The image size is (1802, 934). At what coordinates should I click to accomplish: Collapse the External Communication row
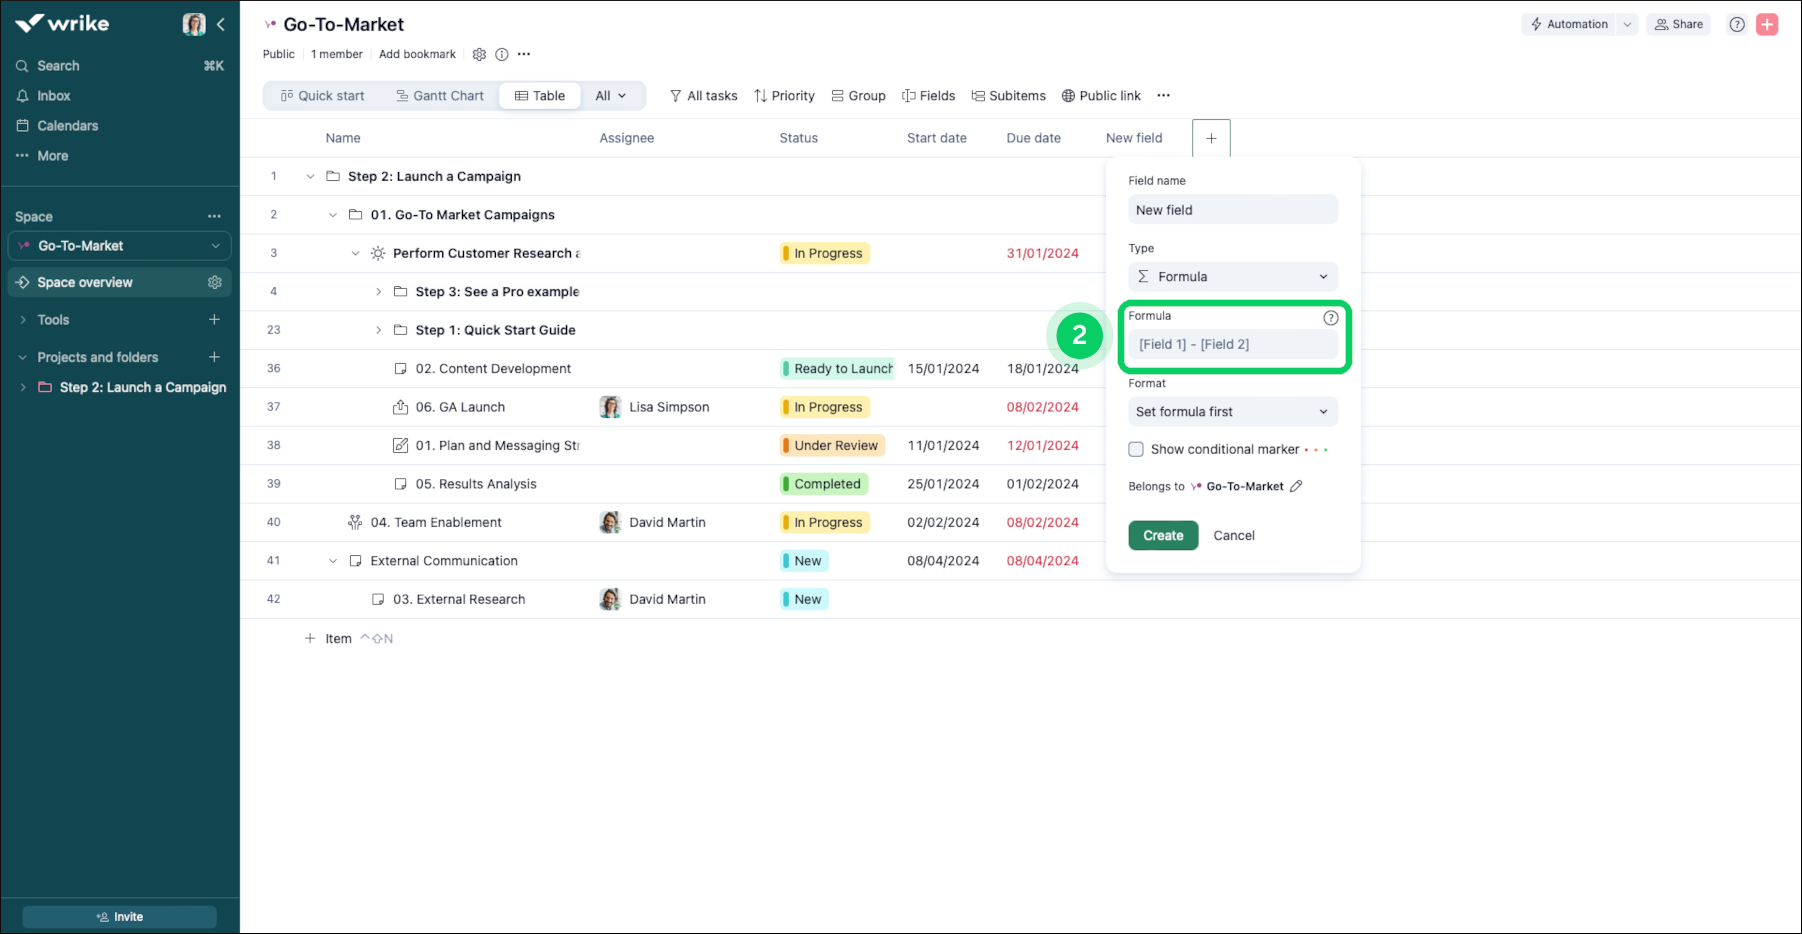coord(333,561)
